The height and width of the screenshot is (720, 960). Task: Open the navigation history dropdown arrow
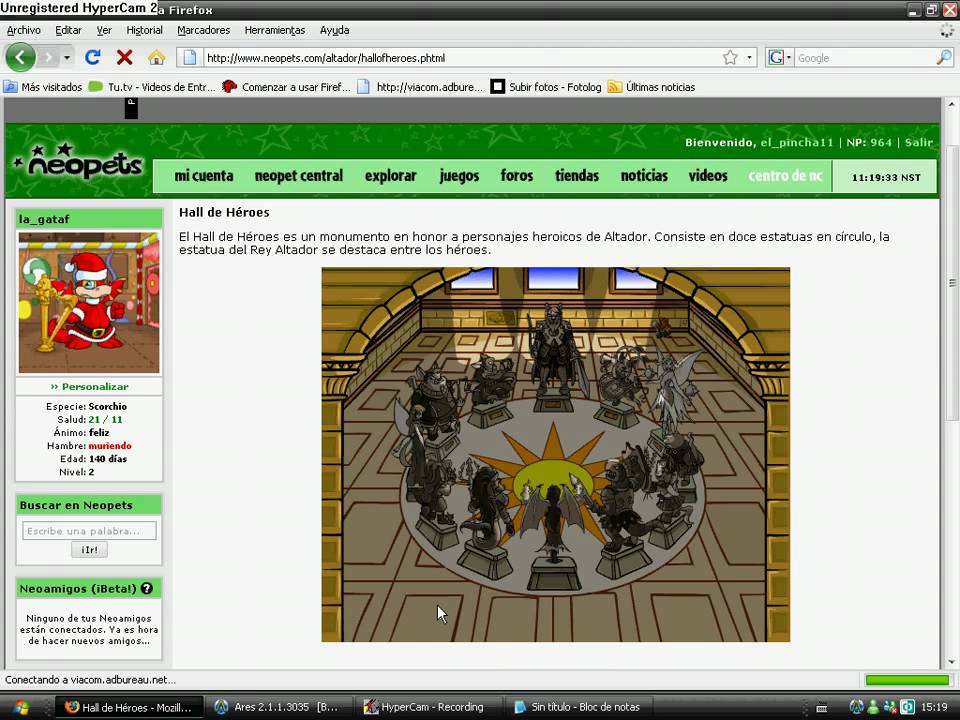[x=67, y=58]
